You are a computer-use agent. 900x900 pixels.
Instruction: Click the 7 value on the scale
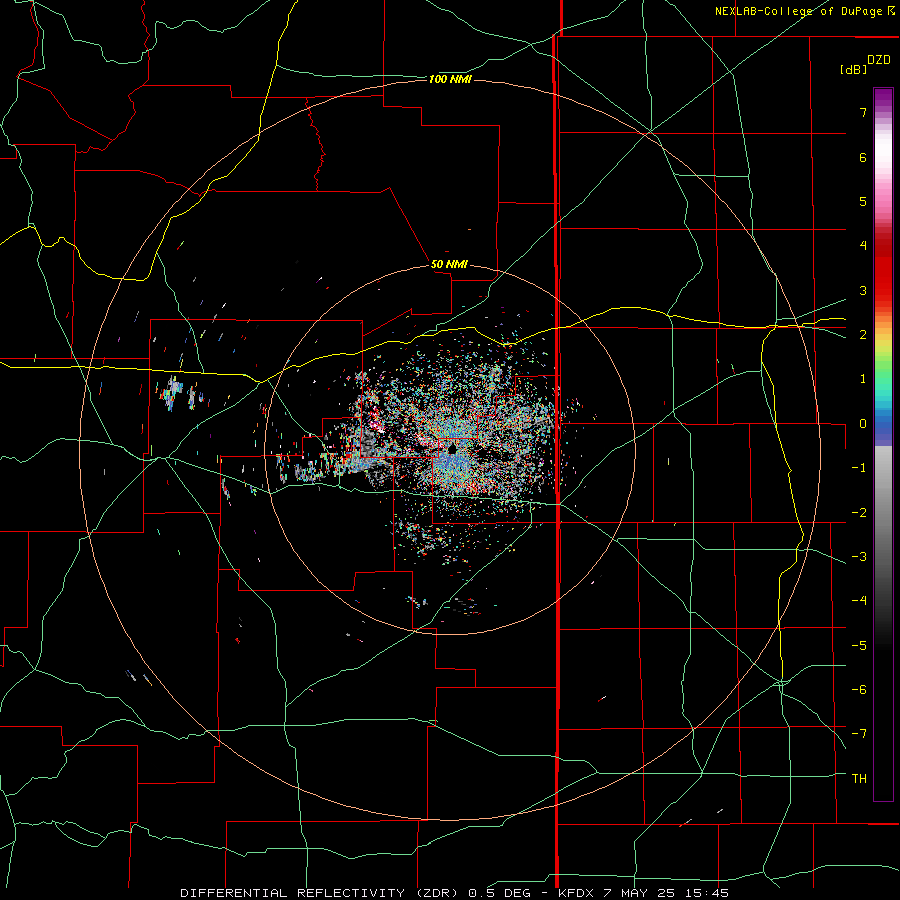tap(863, 112)
